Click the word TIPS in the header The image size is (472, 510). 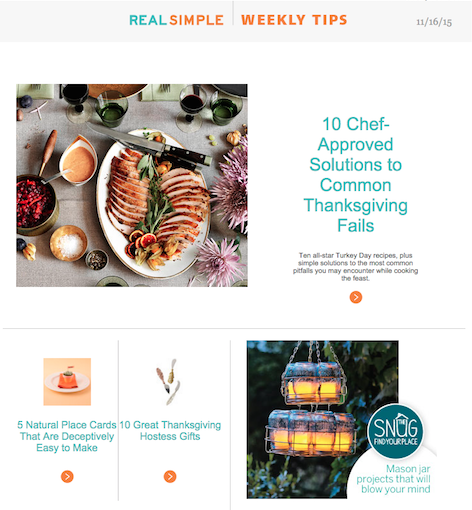coord(330,20)
